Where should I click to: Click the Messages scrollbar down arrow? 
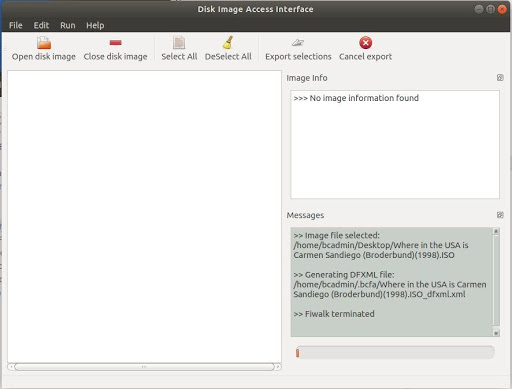(x=496, y=333)
